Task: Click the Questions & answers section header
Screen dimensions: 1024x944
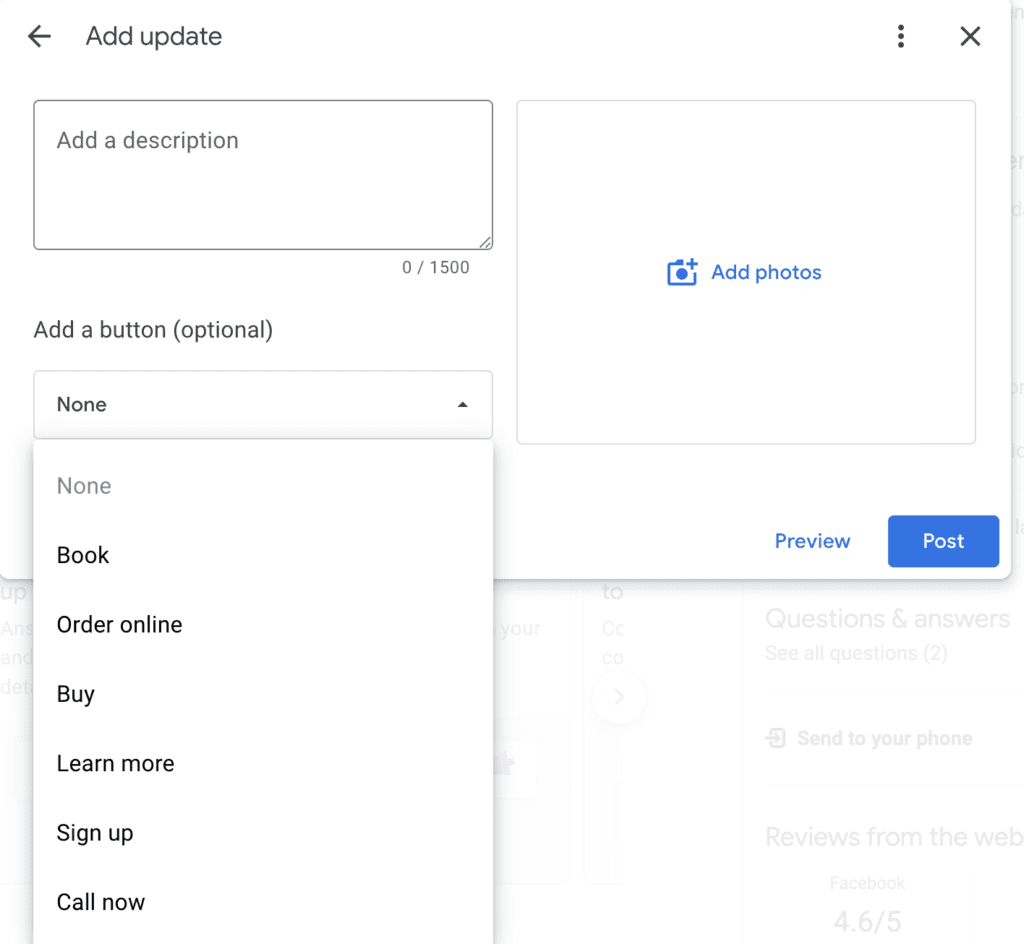Action: coord(890,618)
